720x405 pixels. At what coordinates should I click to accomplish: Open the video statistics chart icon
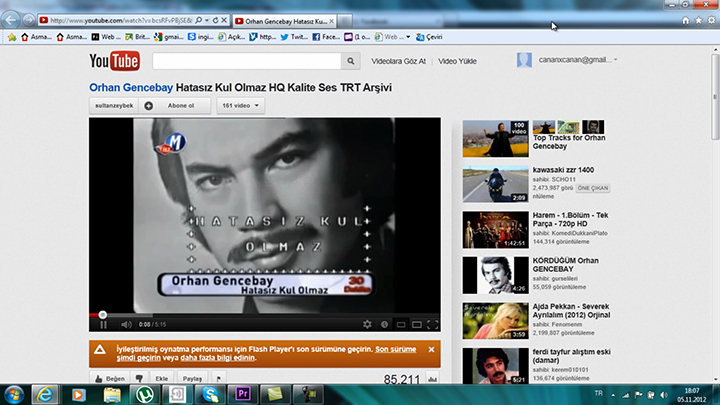pos(432,379)
